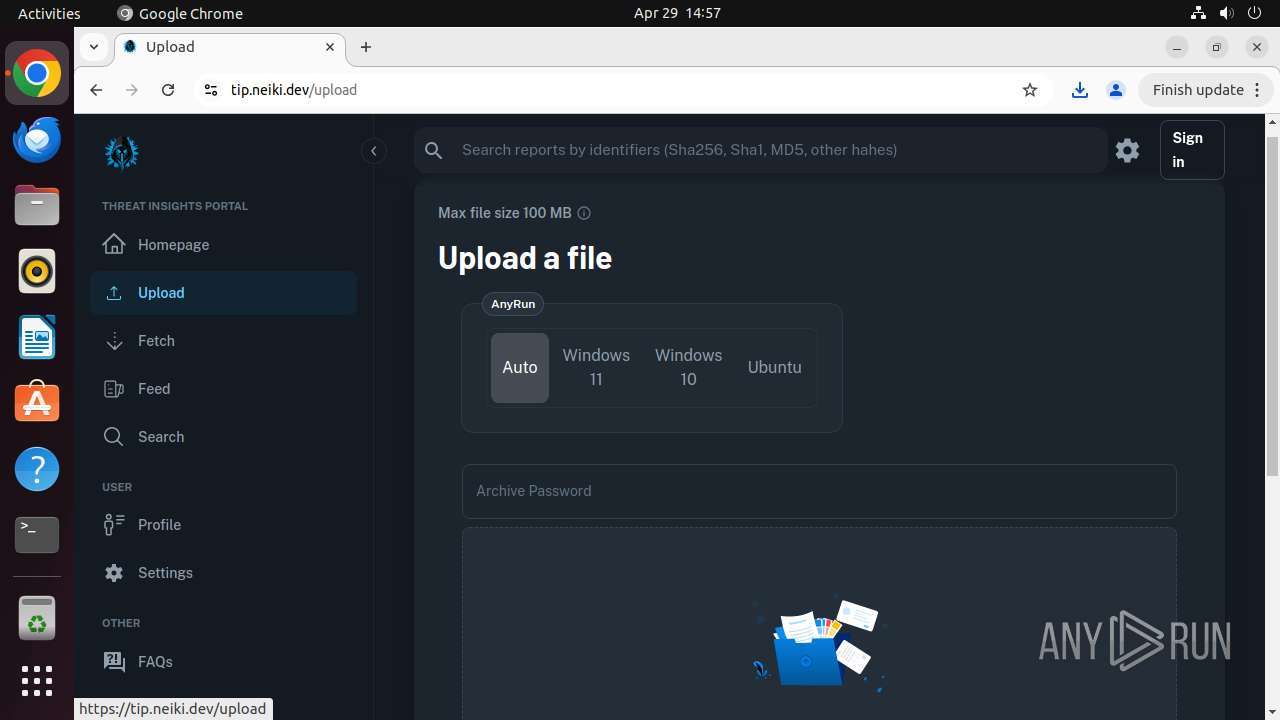The height and width of the screenshot is (720, 1280).
Task: View site information icon in address bar
Action: coord(210,90)
